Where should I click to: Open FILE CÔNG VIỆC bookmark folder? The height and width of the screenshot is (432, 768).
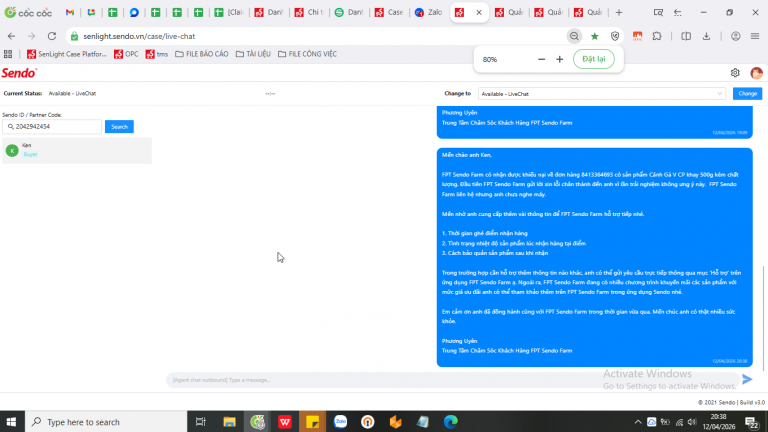307,54
